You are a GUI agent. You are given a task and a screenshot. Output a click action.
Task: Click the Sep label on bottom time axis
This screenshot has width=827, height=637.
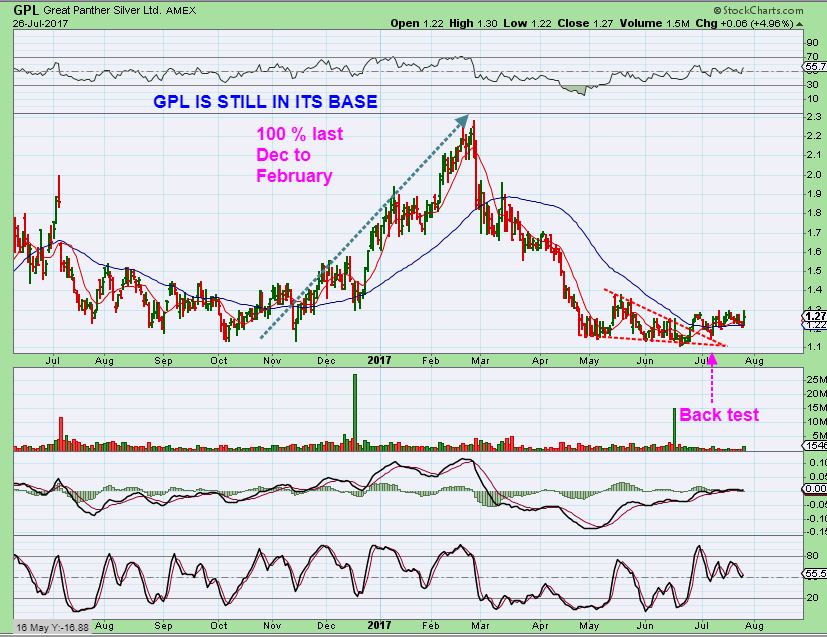point(163,626)
